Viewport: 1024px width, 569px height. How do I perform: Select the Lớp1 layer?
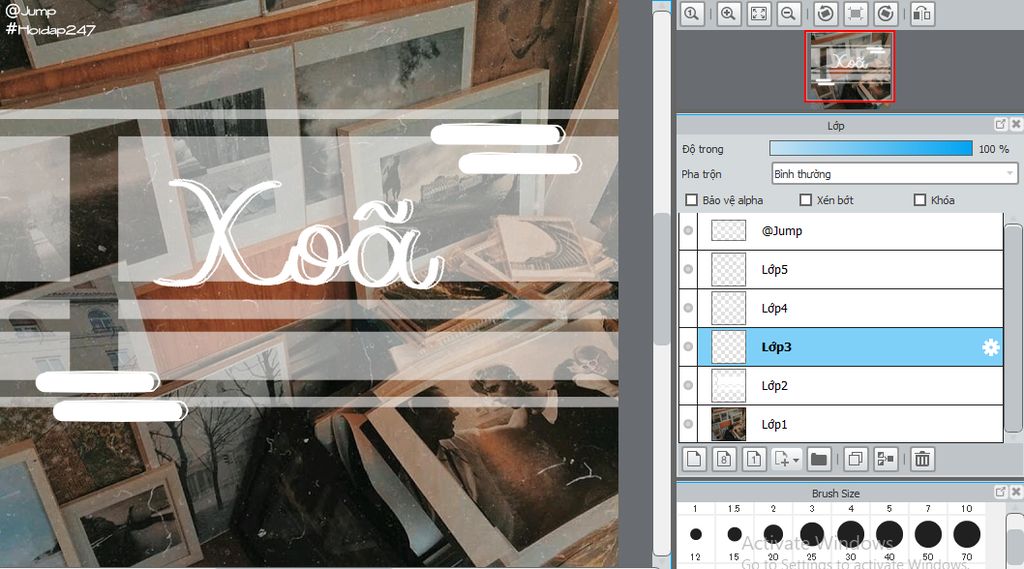[x=850, y=424]
